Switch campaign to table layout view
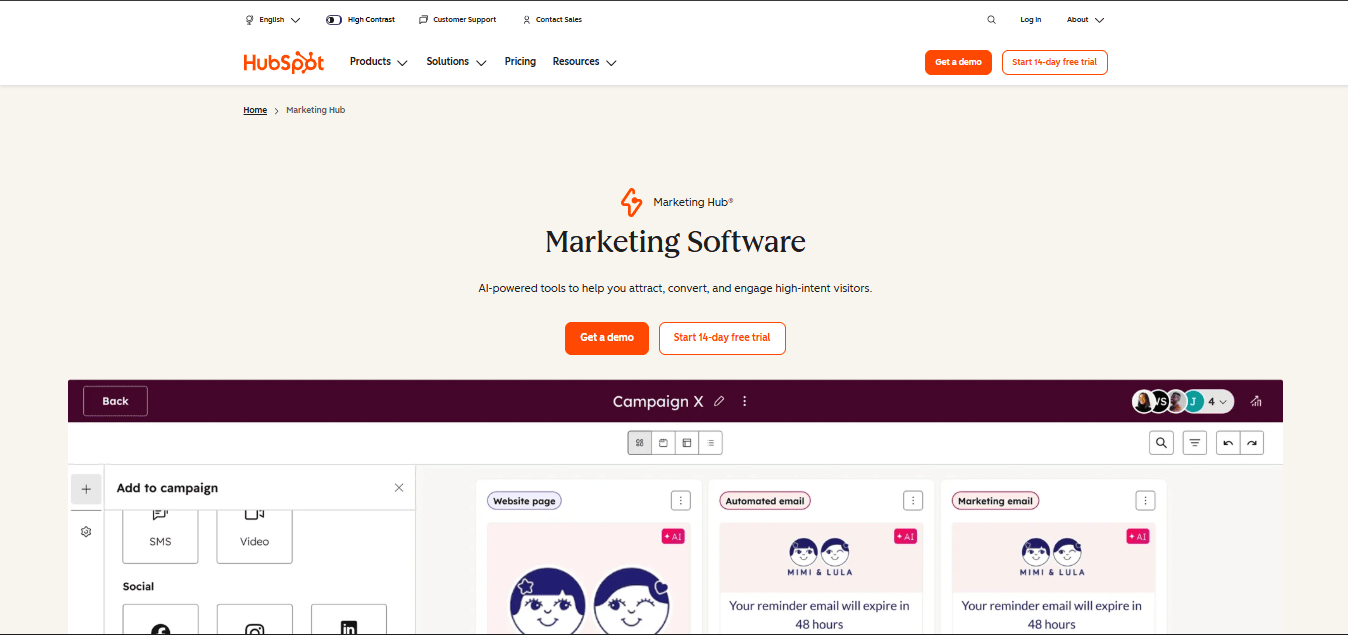 tap(687, 442)
